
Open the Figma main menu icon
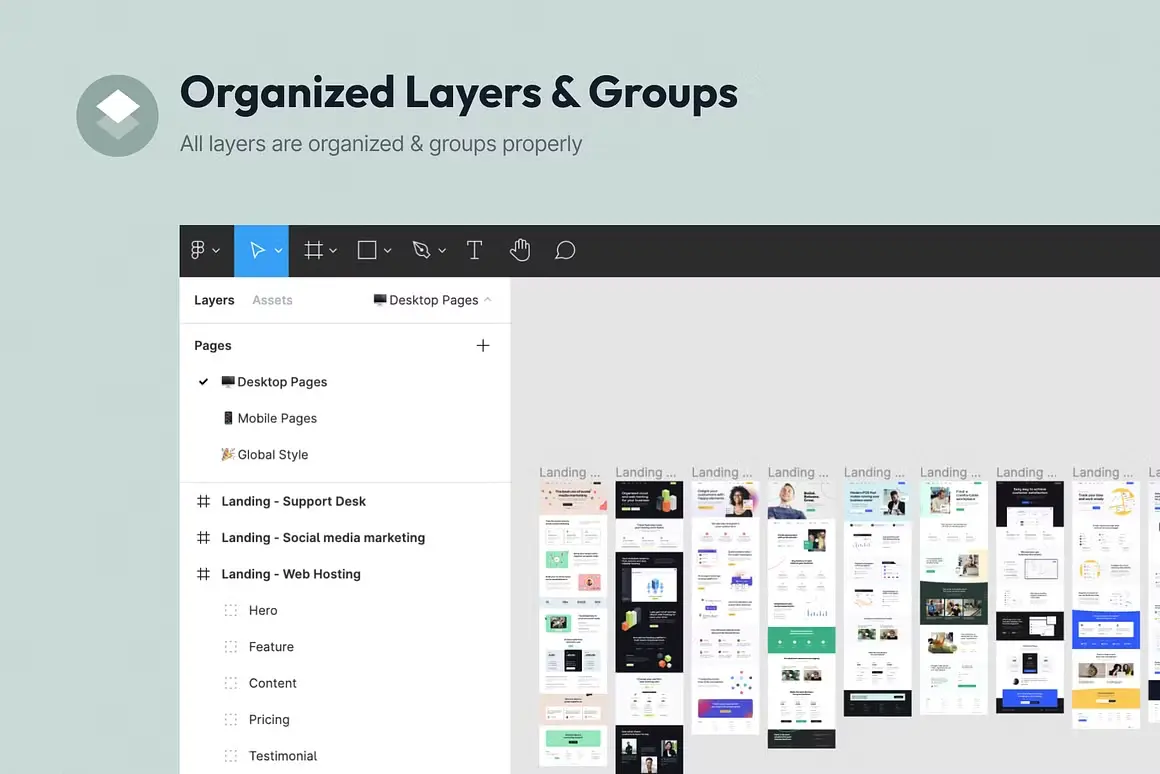pos(198,251)
